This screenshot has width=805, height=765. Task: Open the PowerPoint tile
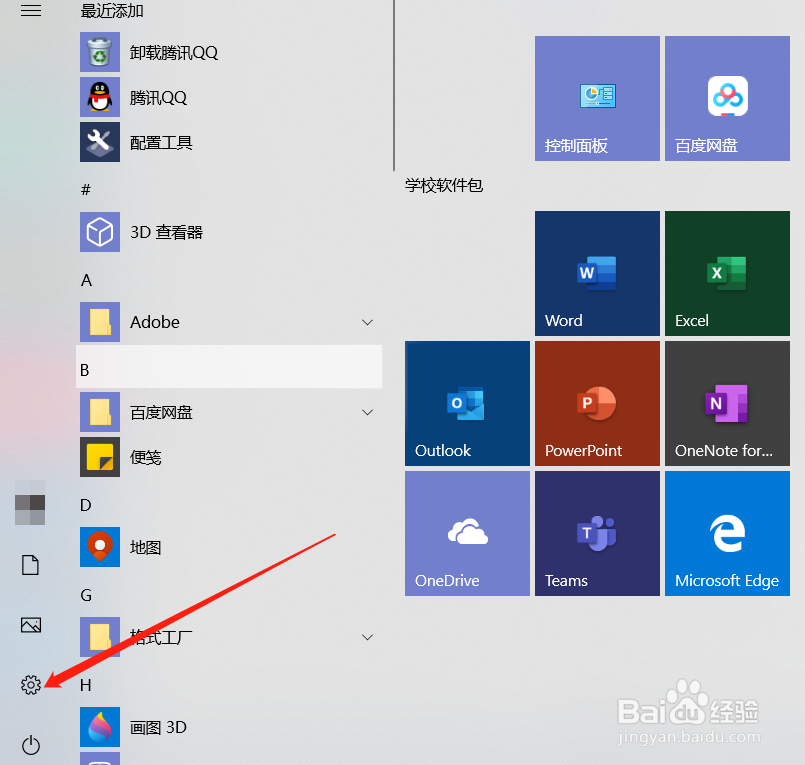click(x=597, y=404)
